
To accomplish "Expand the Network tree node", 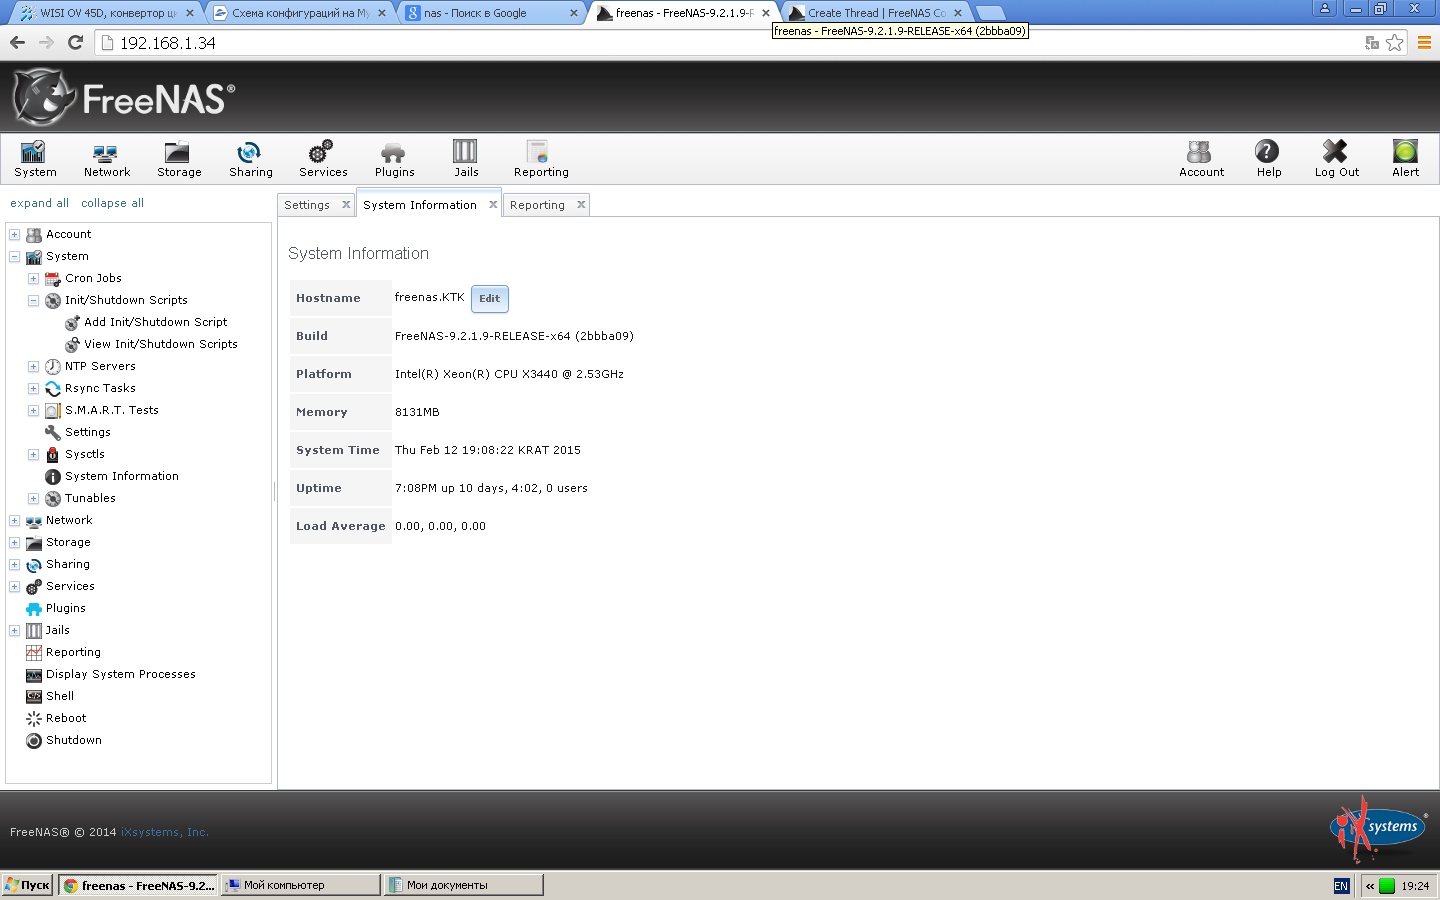I will pyautogui.click(x=15, y=521).
